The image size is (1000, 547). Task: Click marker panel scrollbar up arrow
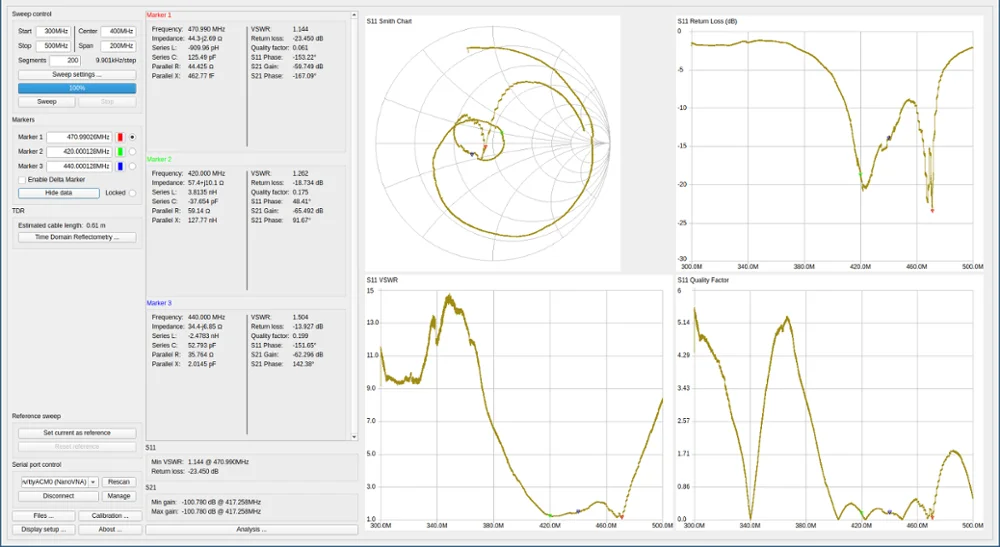(354, 15)
